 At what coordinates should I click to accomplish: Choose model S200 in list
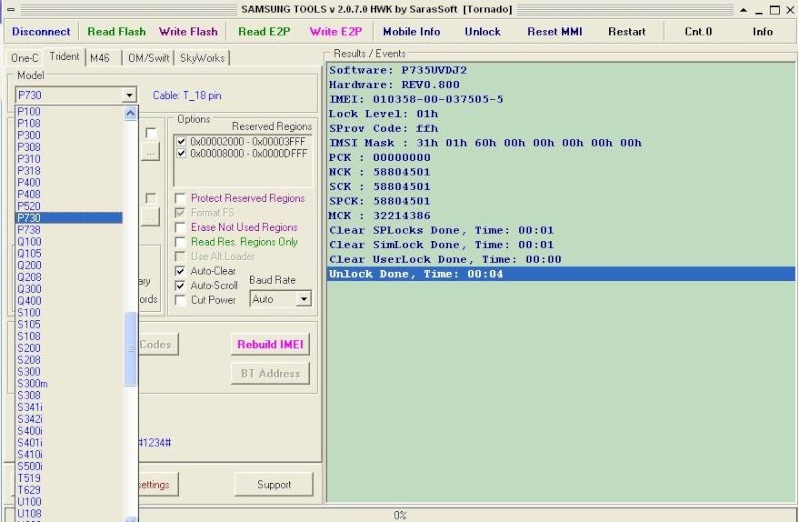[x=69, y=348]
